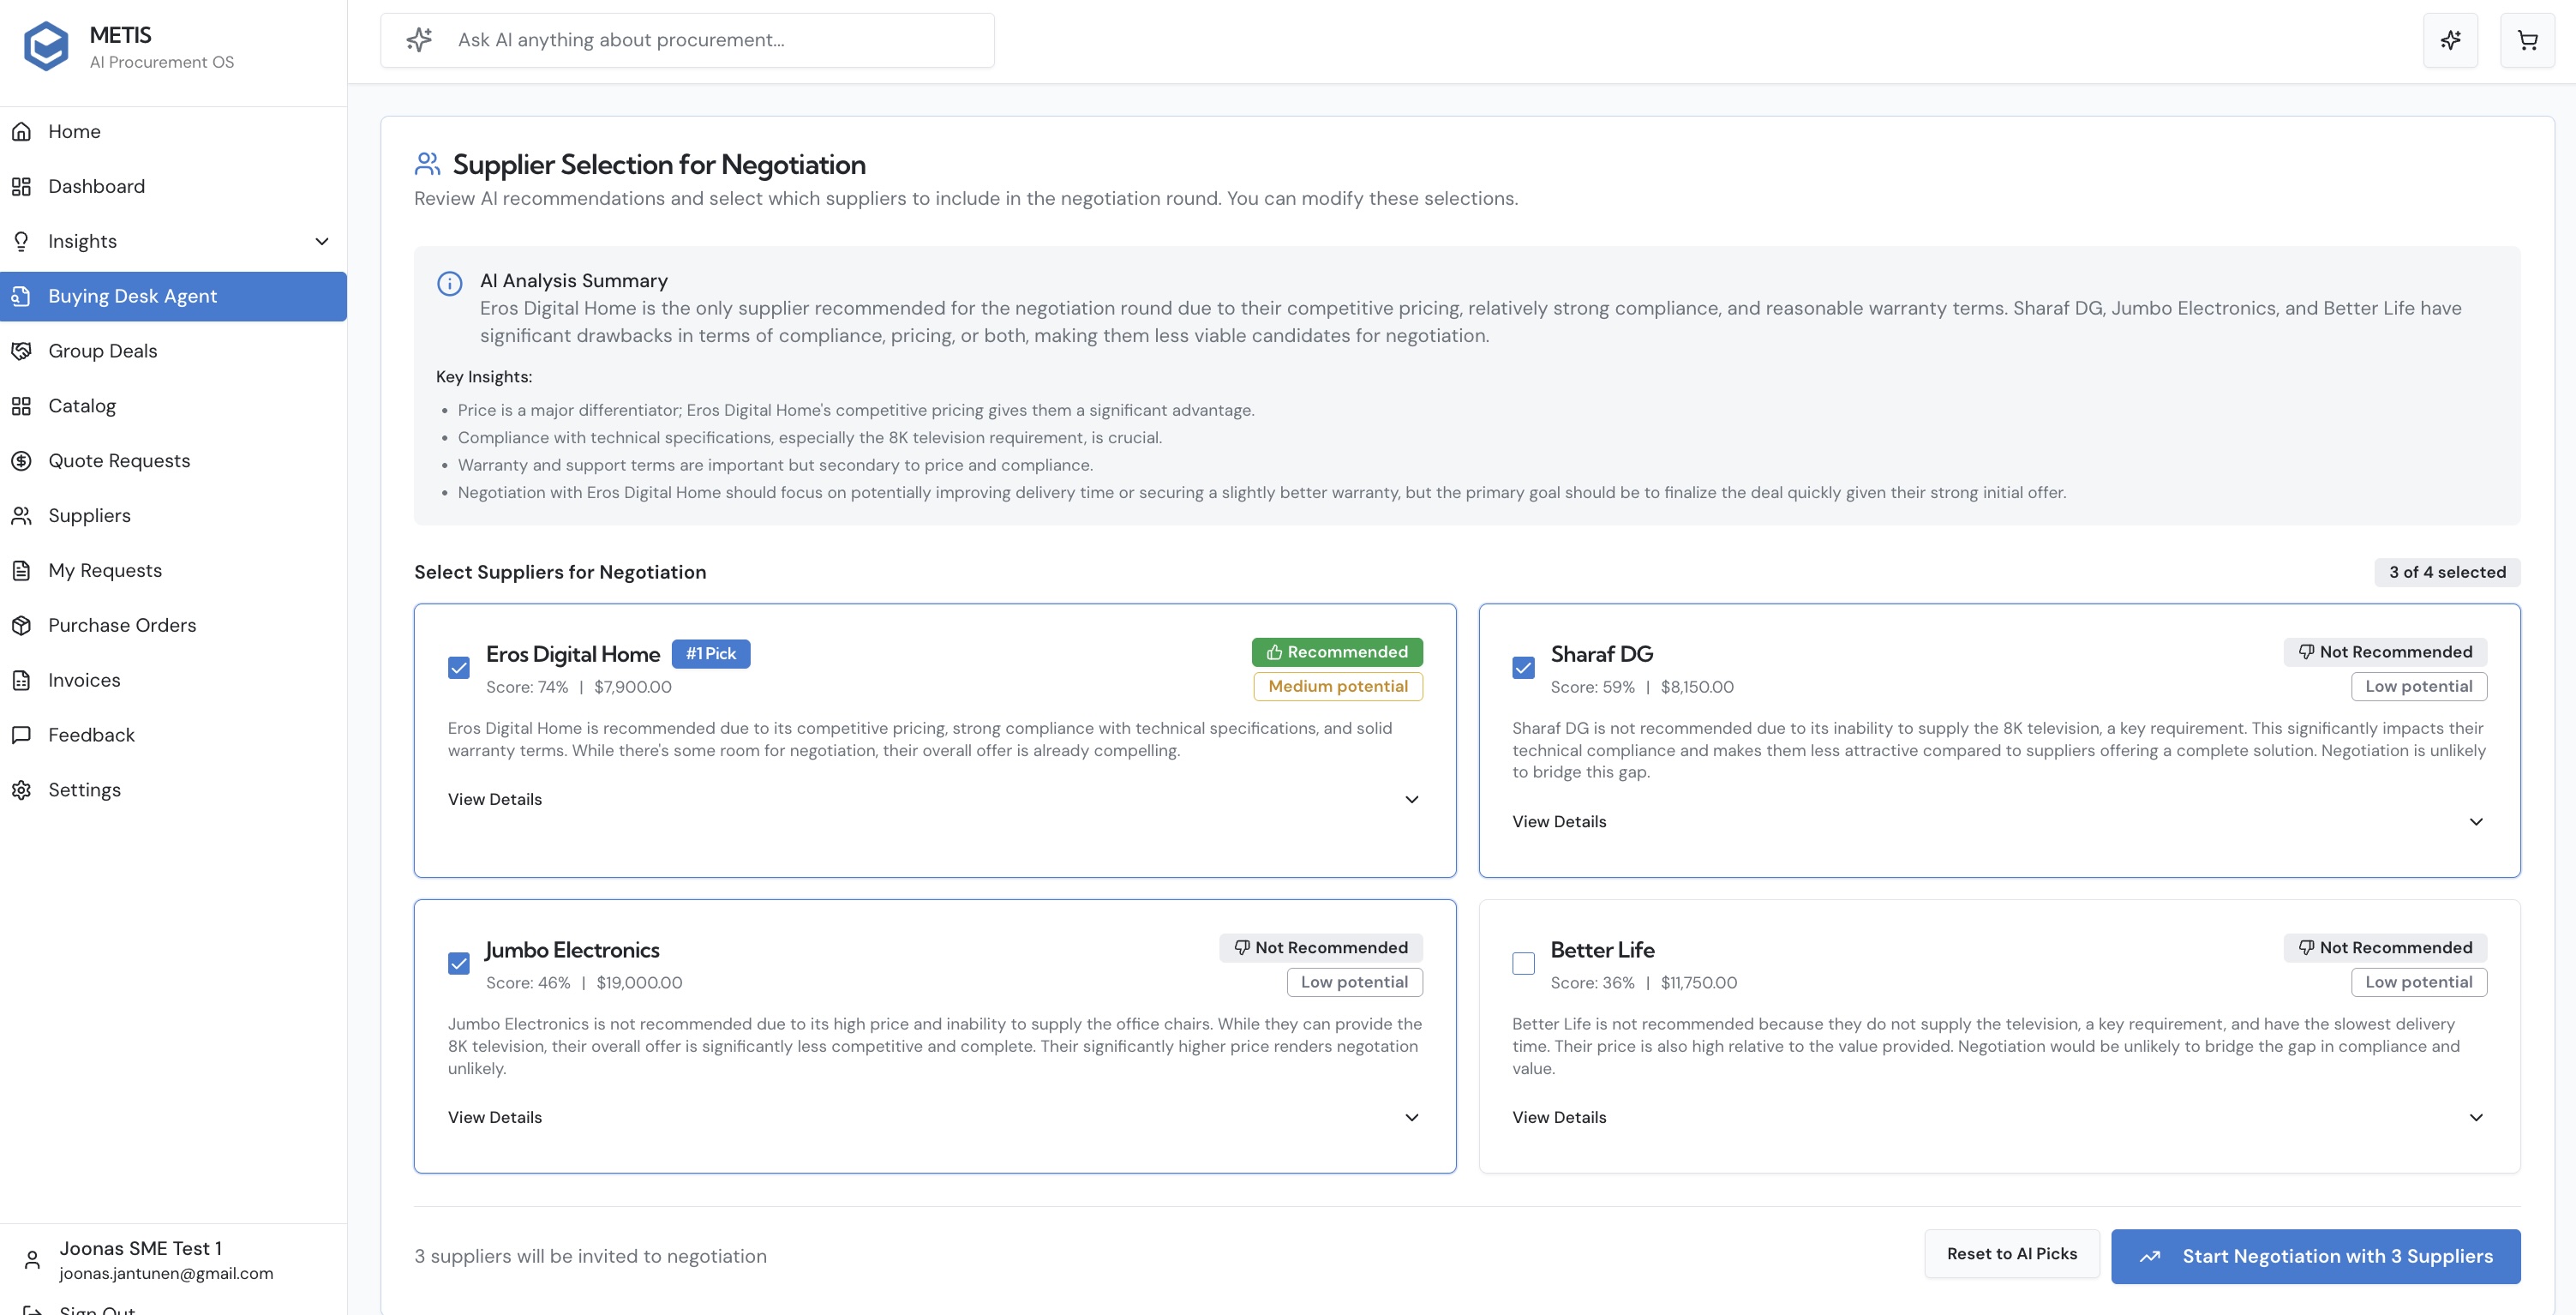
Task: Open Invoices in the sidebar
Action: pos(173,681)
